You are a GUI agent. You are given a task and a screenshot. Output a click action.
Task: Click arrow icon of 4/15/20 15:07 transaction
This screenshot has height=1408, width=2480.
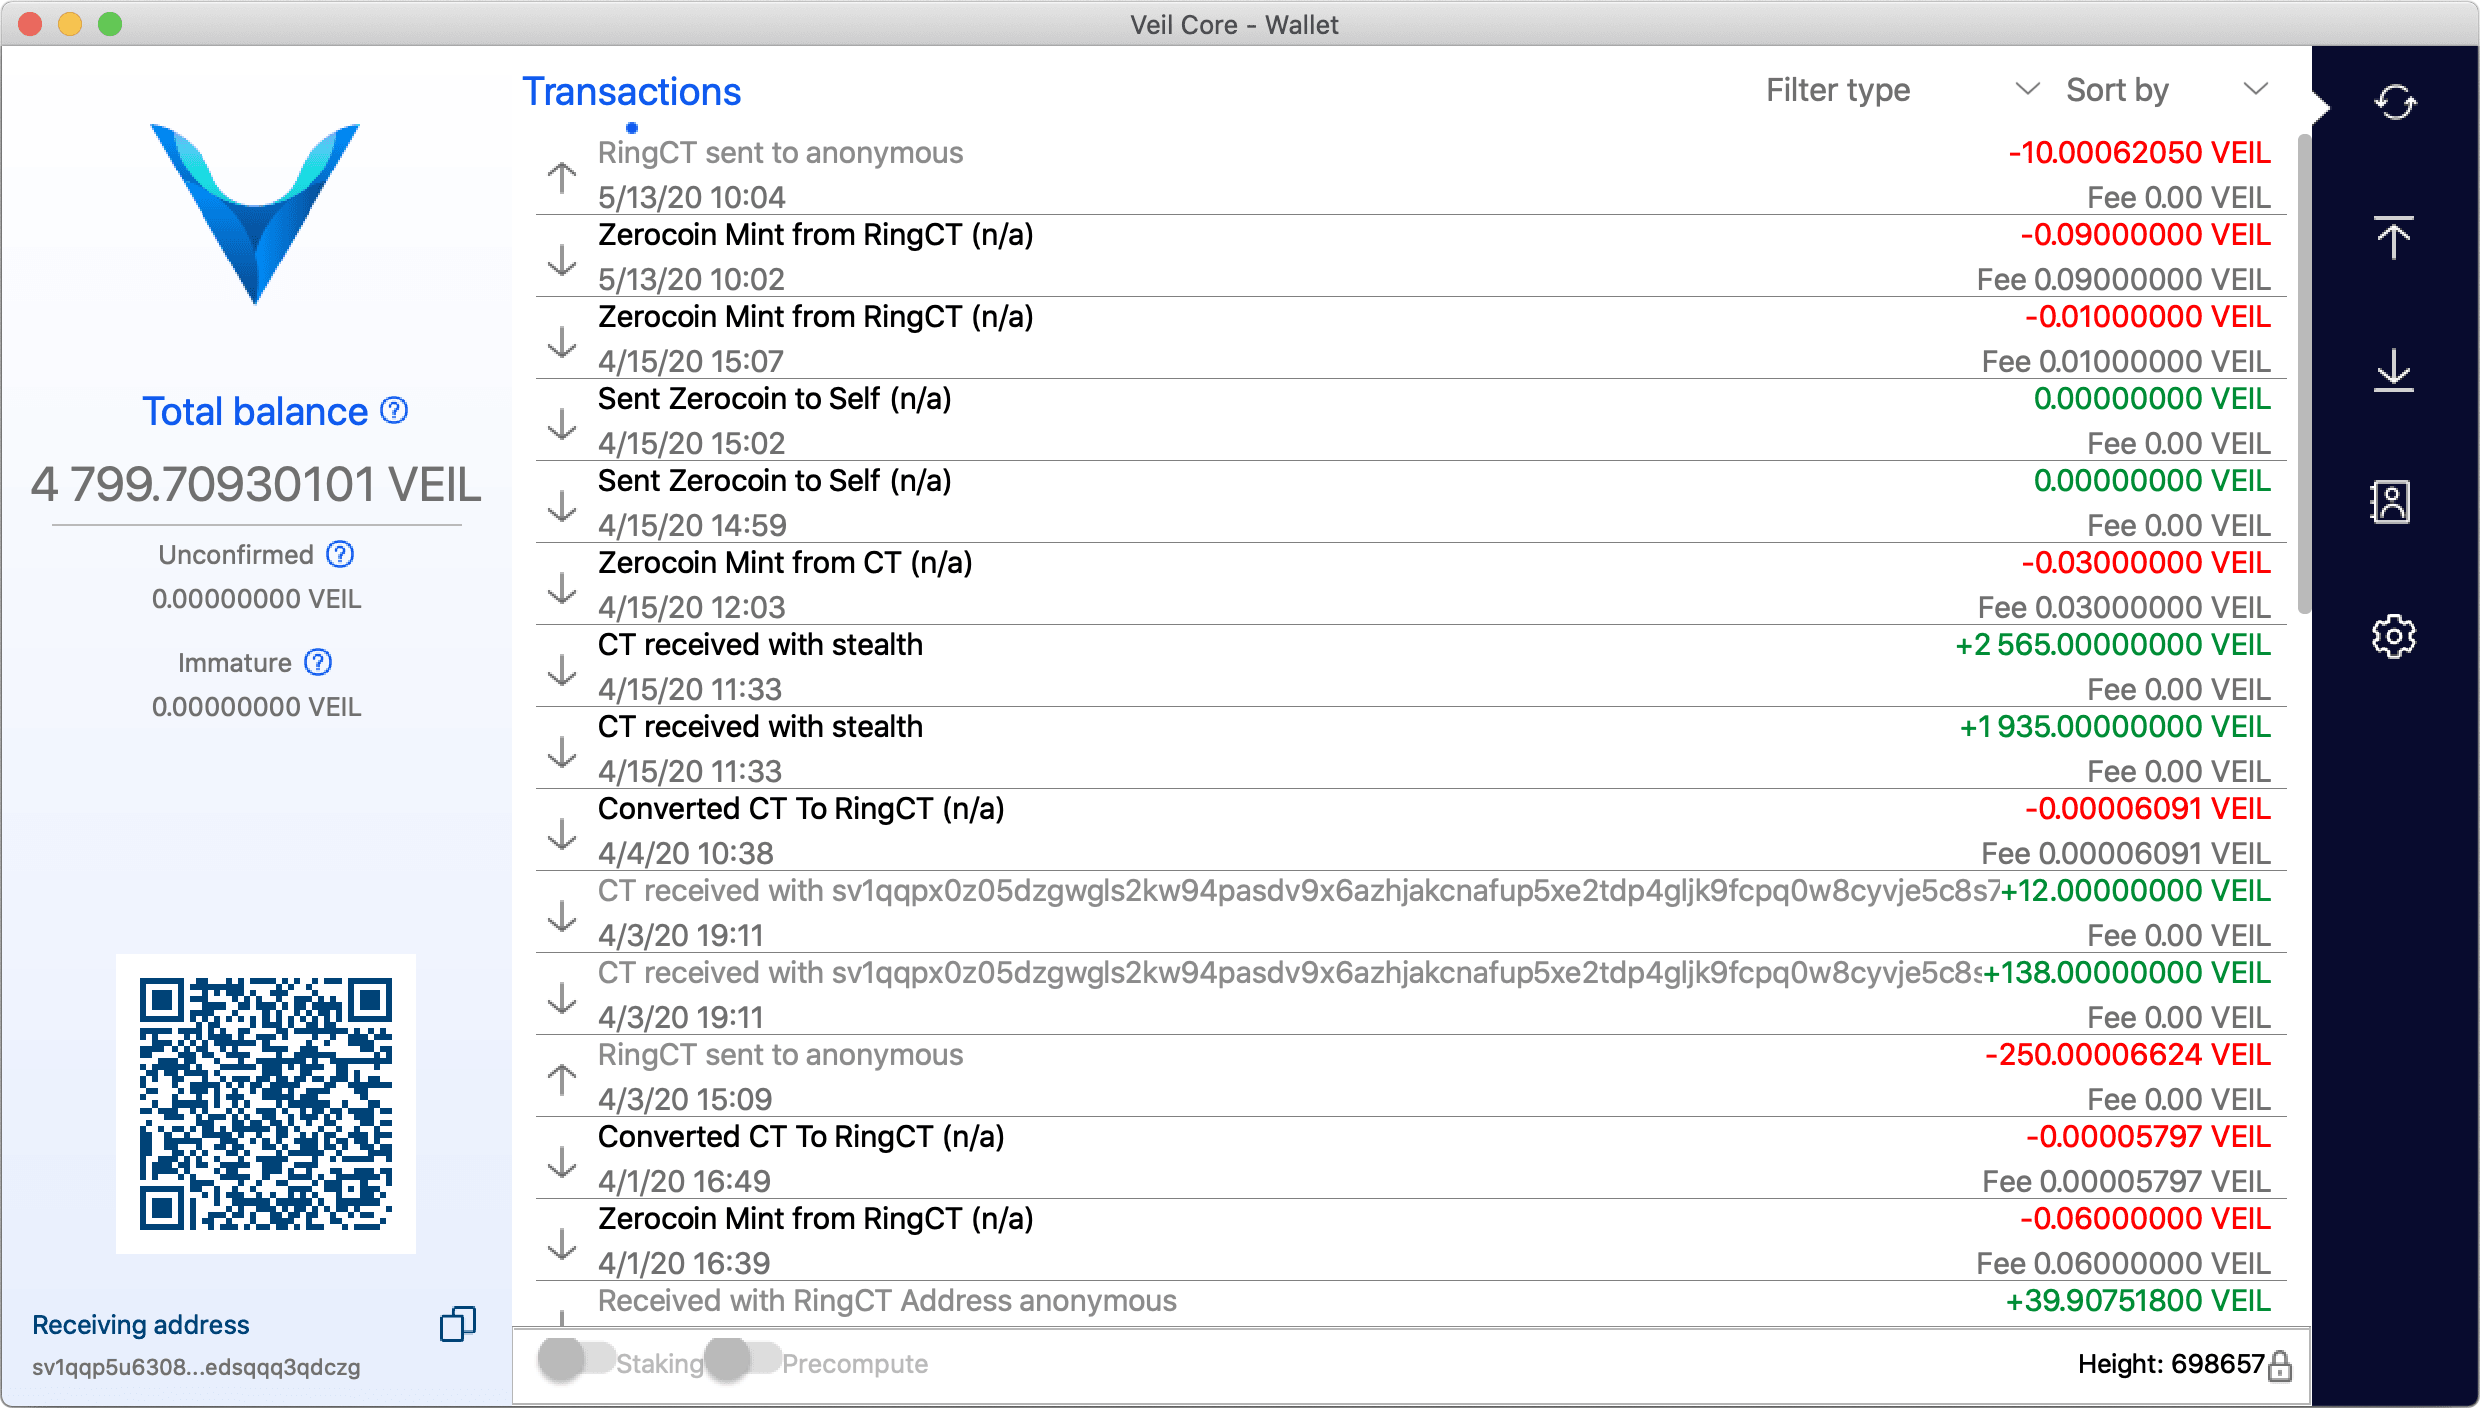tap(562, 342)
